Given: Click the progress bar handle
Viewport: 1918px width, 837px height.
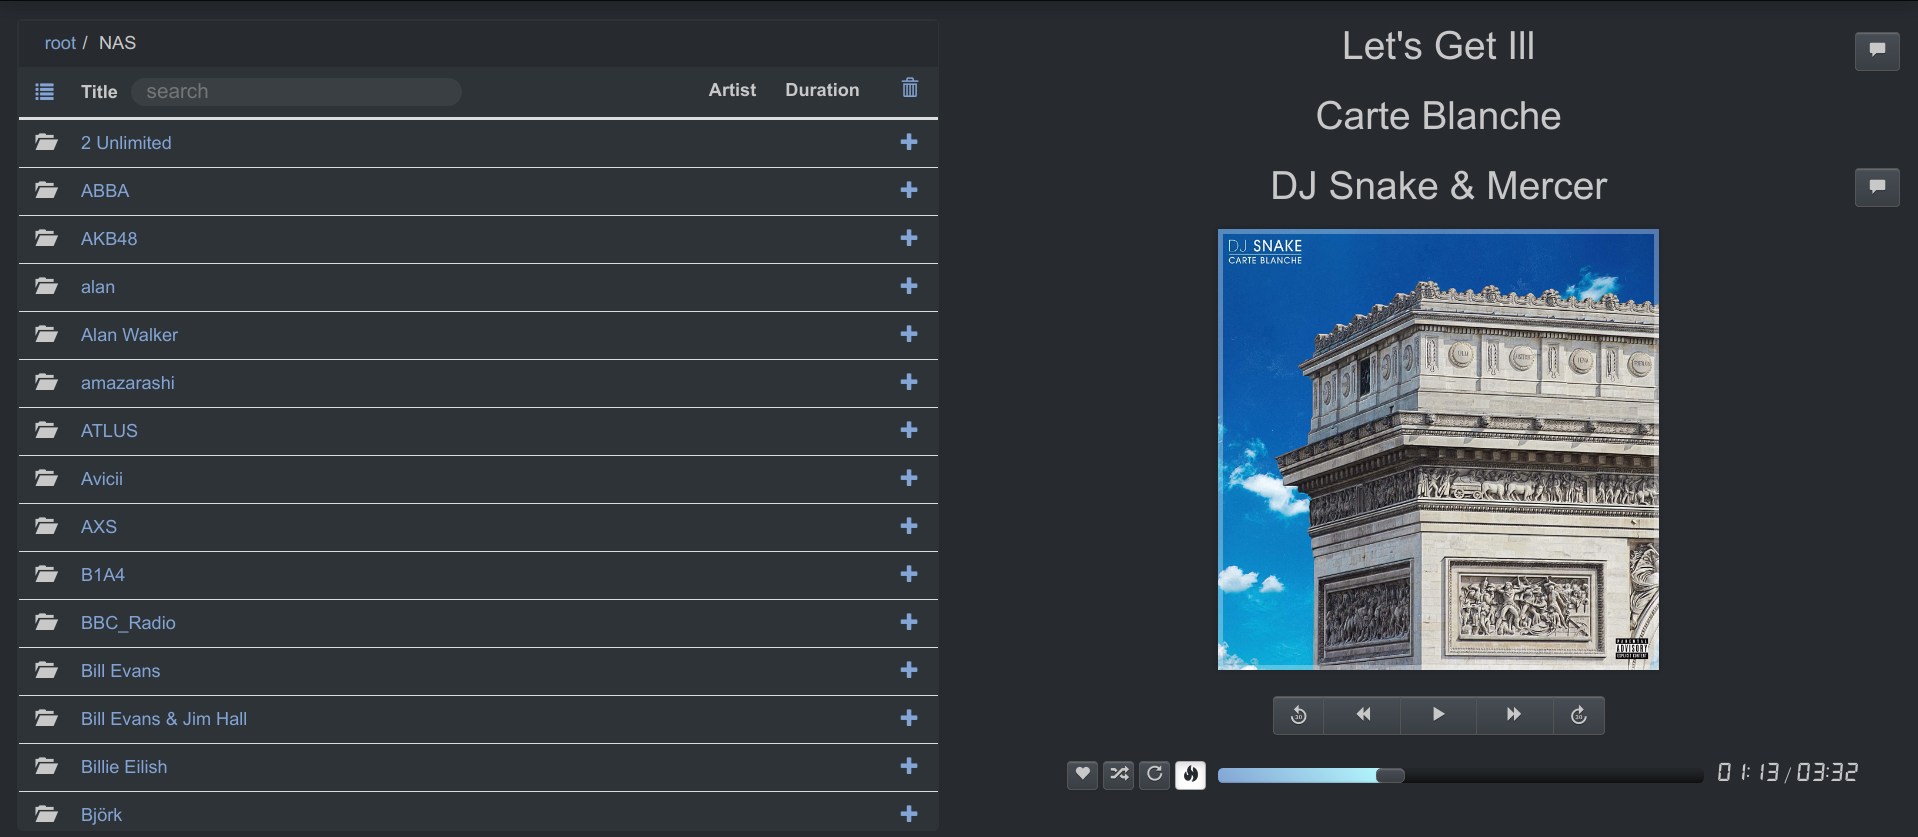Looking at the screenshot, I should (x=1390, y=775).
